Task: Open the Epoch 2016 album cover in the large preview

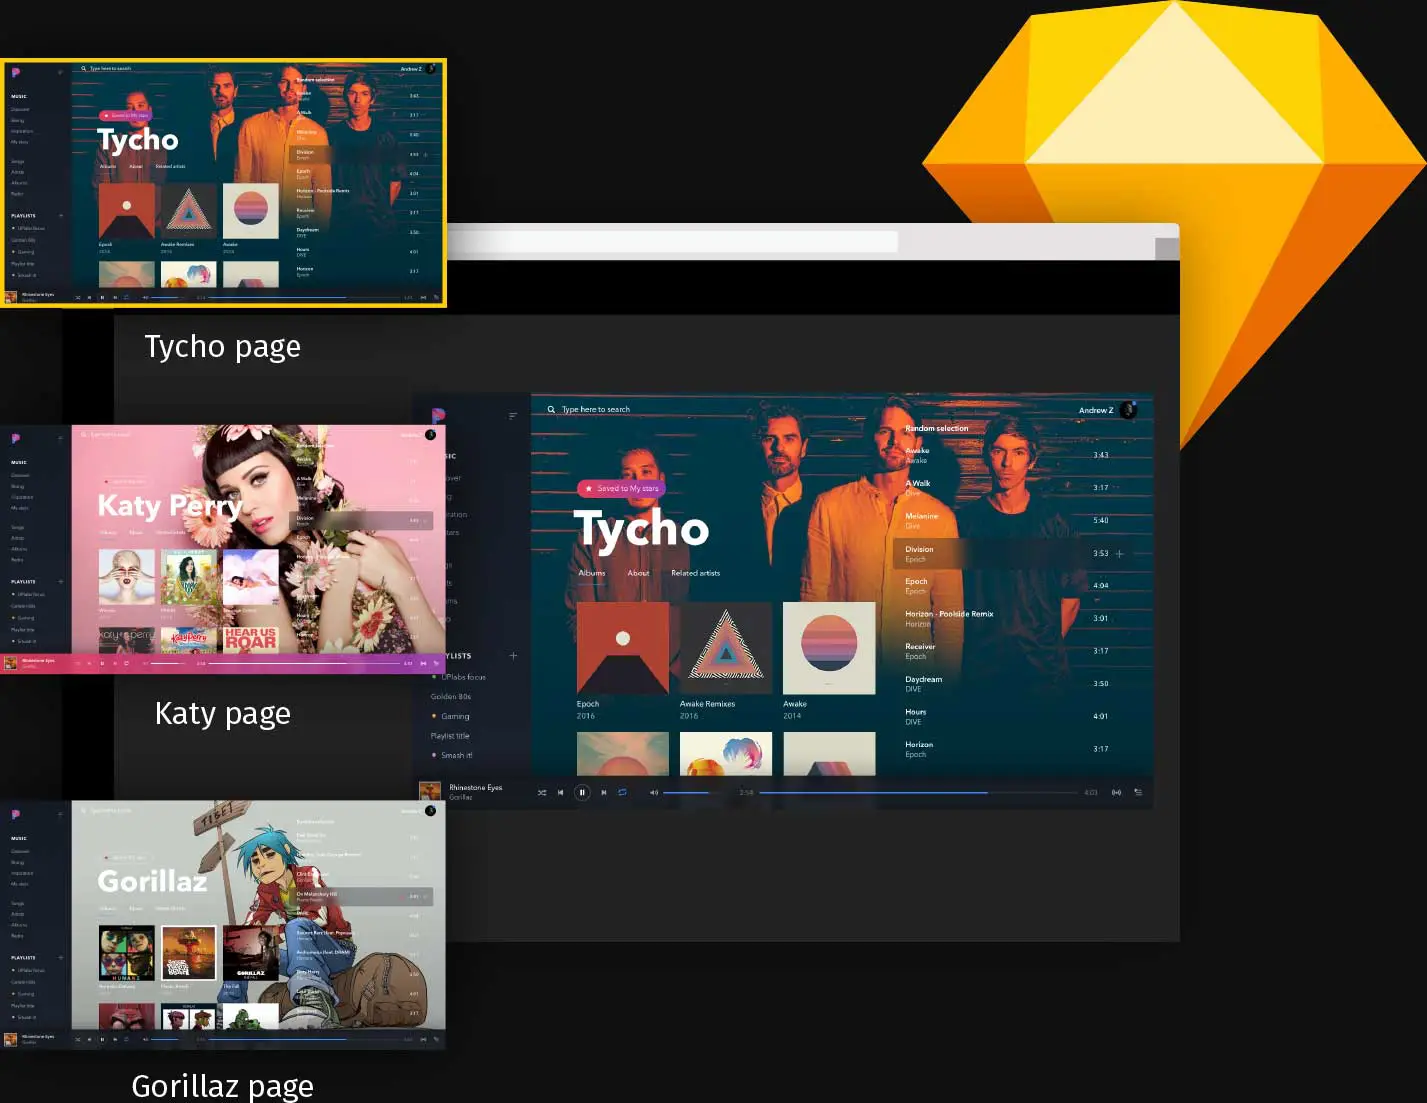Action: pos(623,648)
